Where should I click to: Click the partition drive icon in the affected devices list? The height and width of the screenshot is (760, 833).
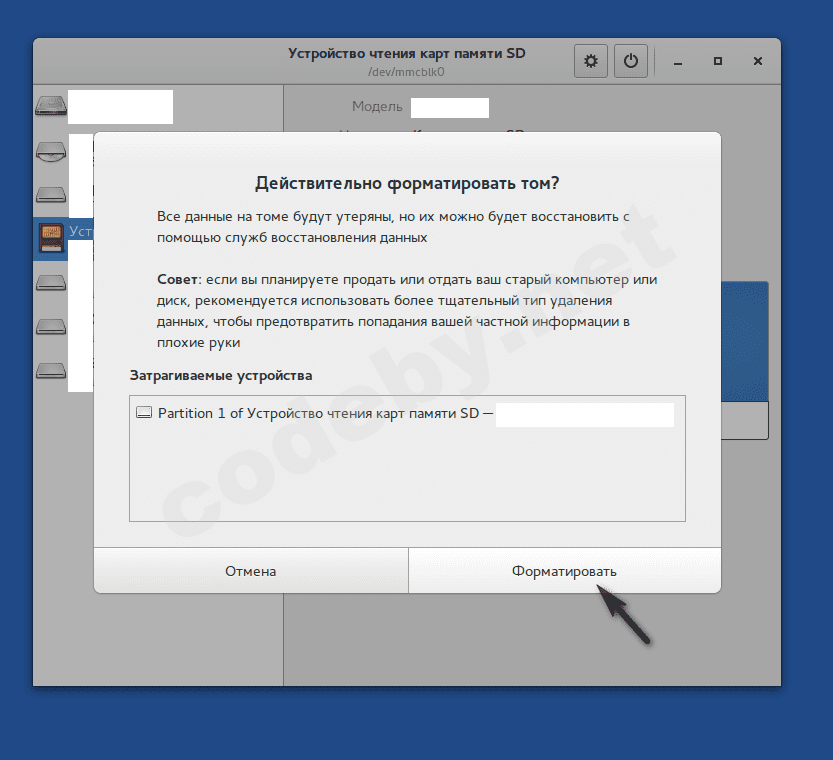point(144,413)
